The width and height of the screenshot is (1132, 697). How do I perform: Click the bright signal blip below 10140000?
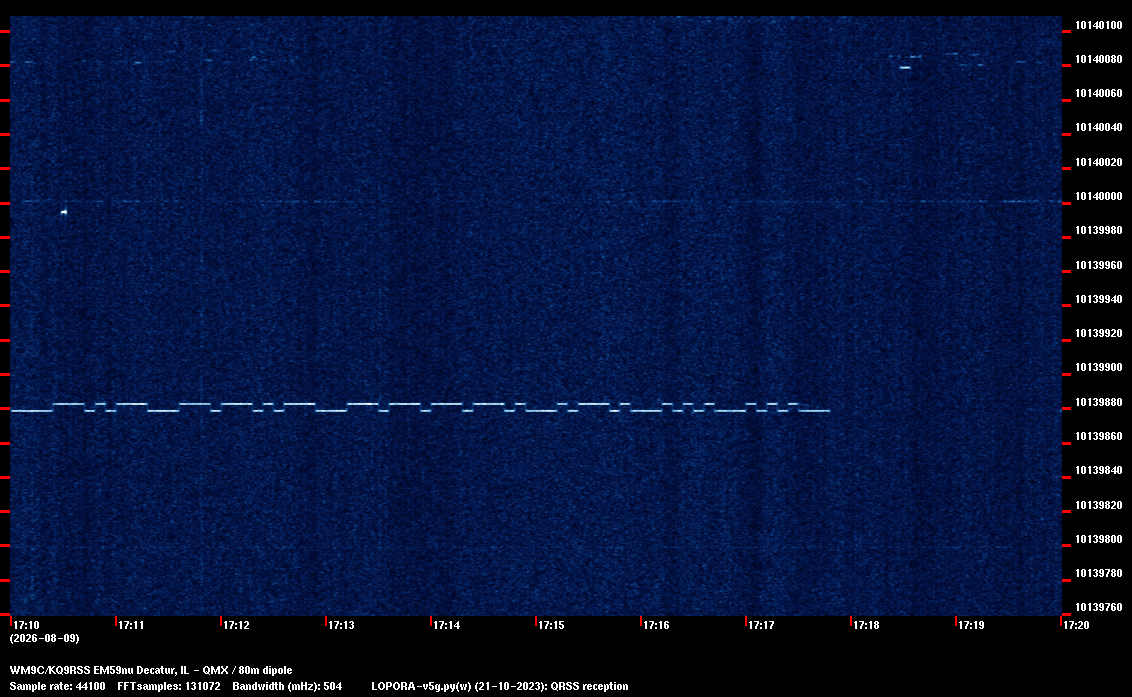point(64,212)
